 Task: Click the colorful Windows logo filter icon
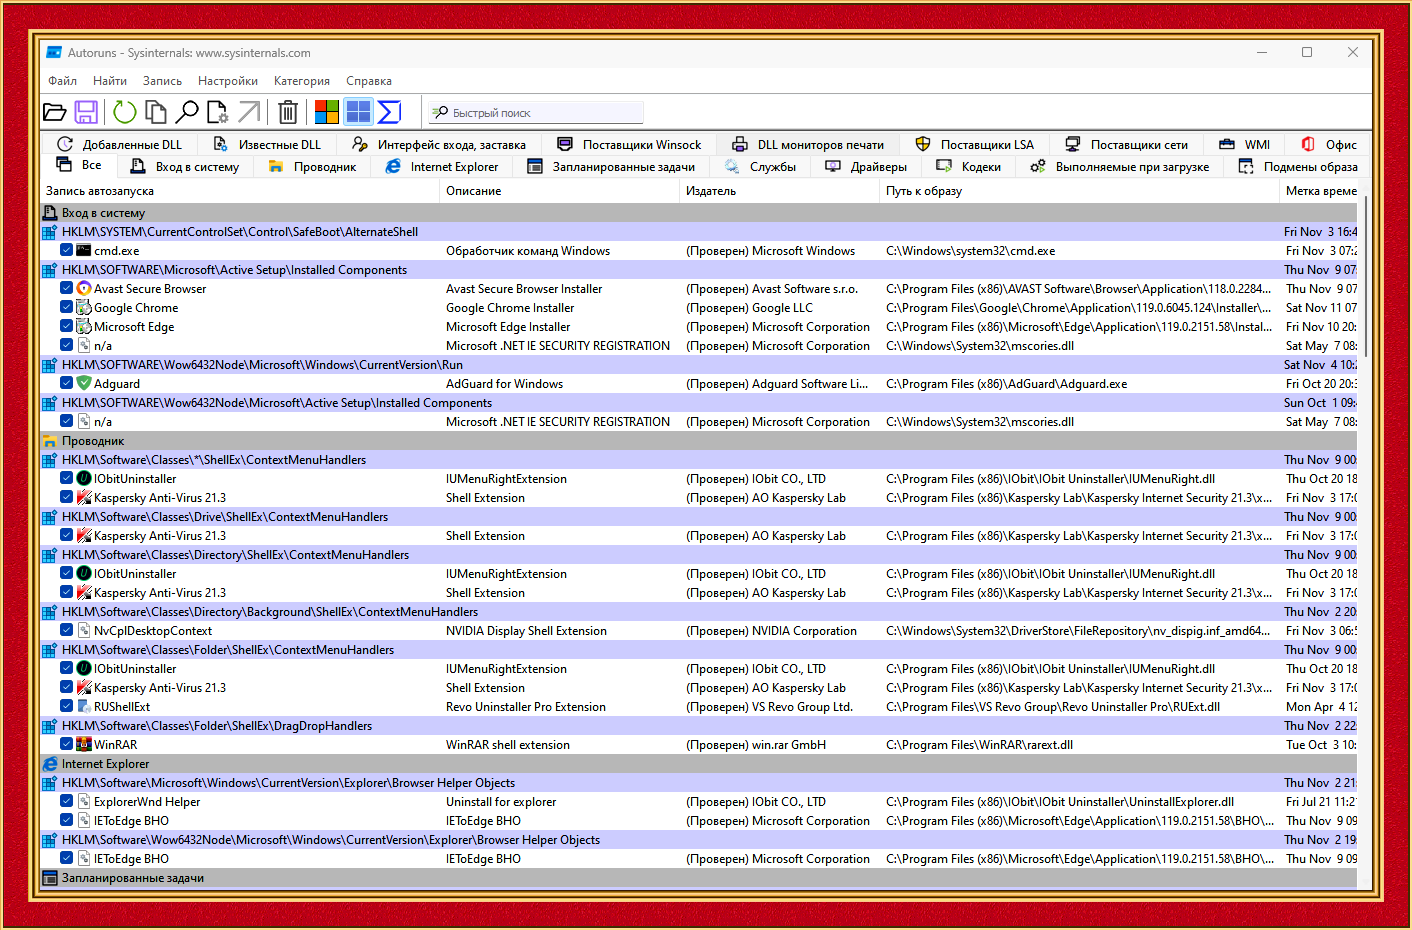click(x=327, y=112)
